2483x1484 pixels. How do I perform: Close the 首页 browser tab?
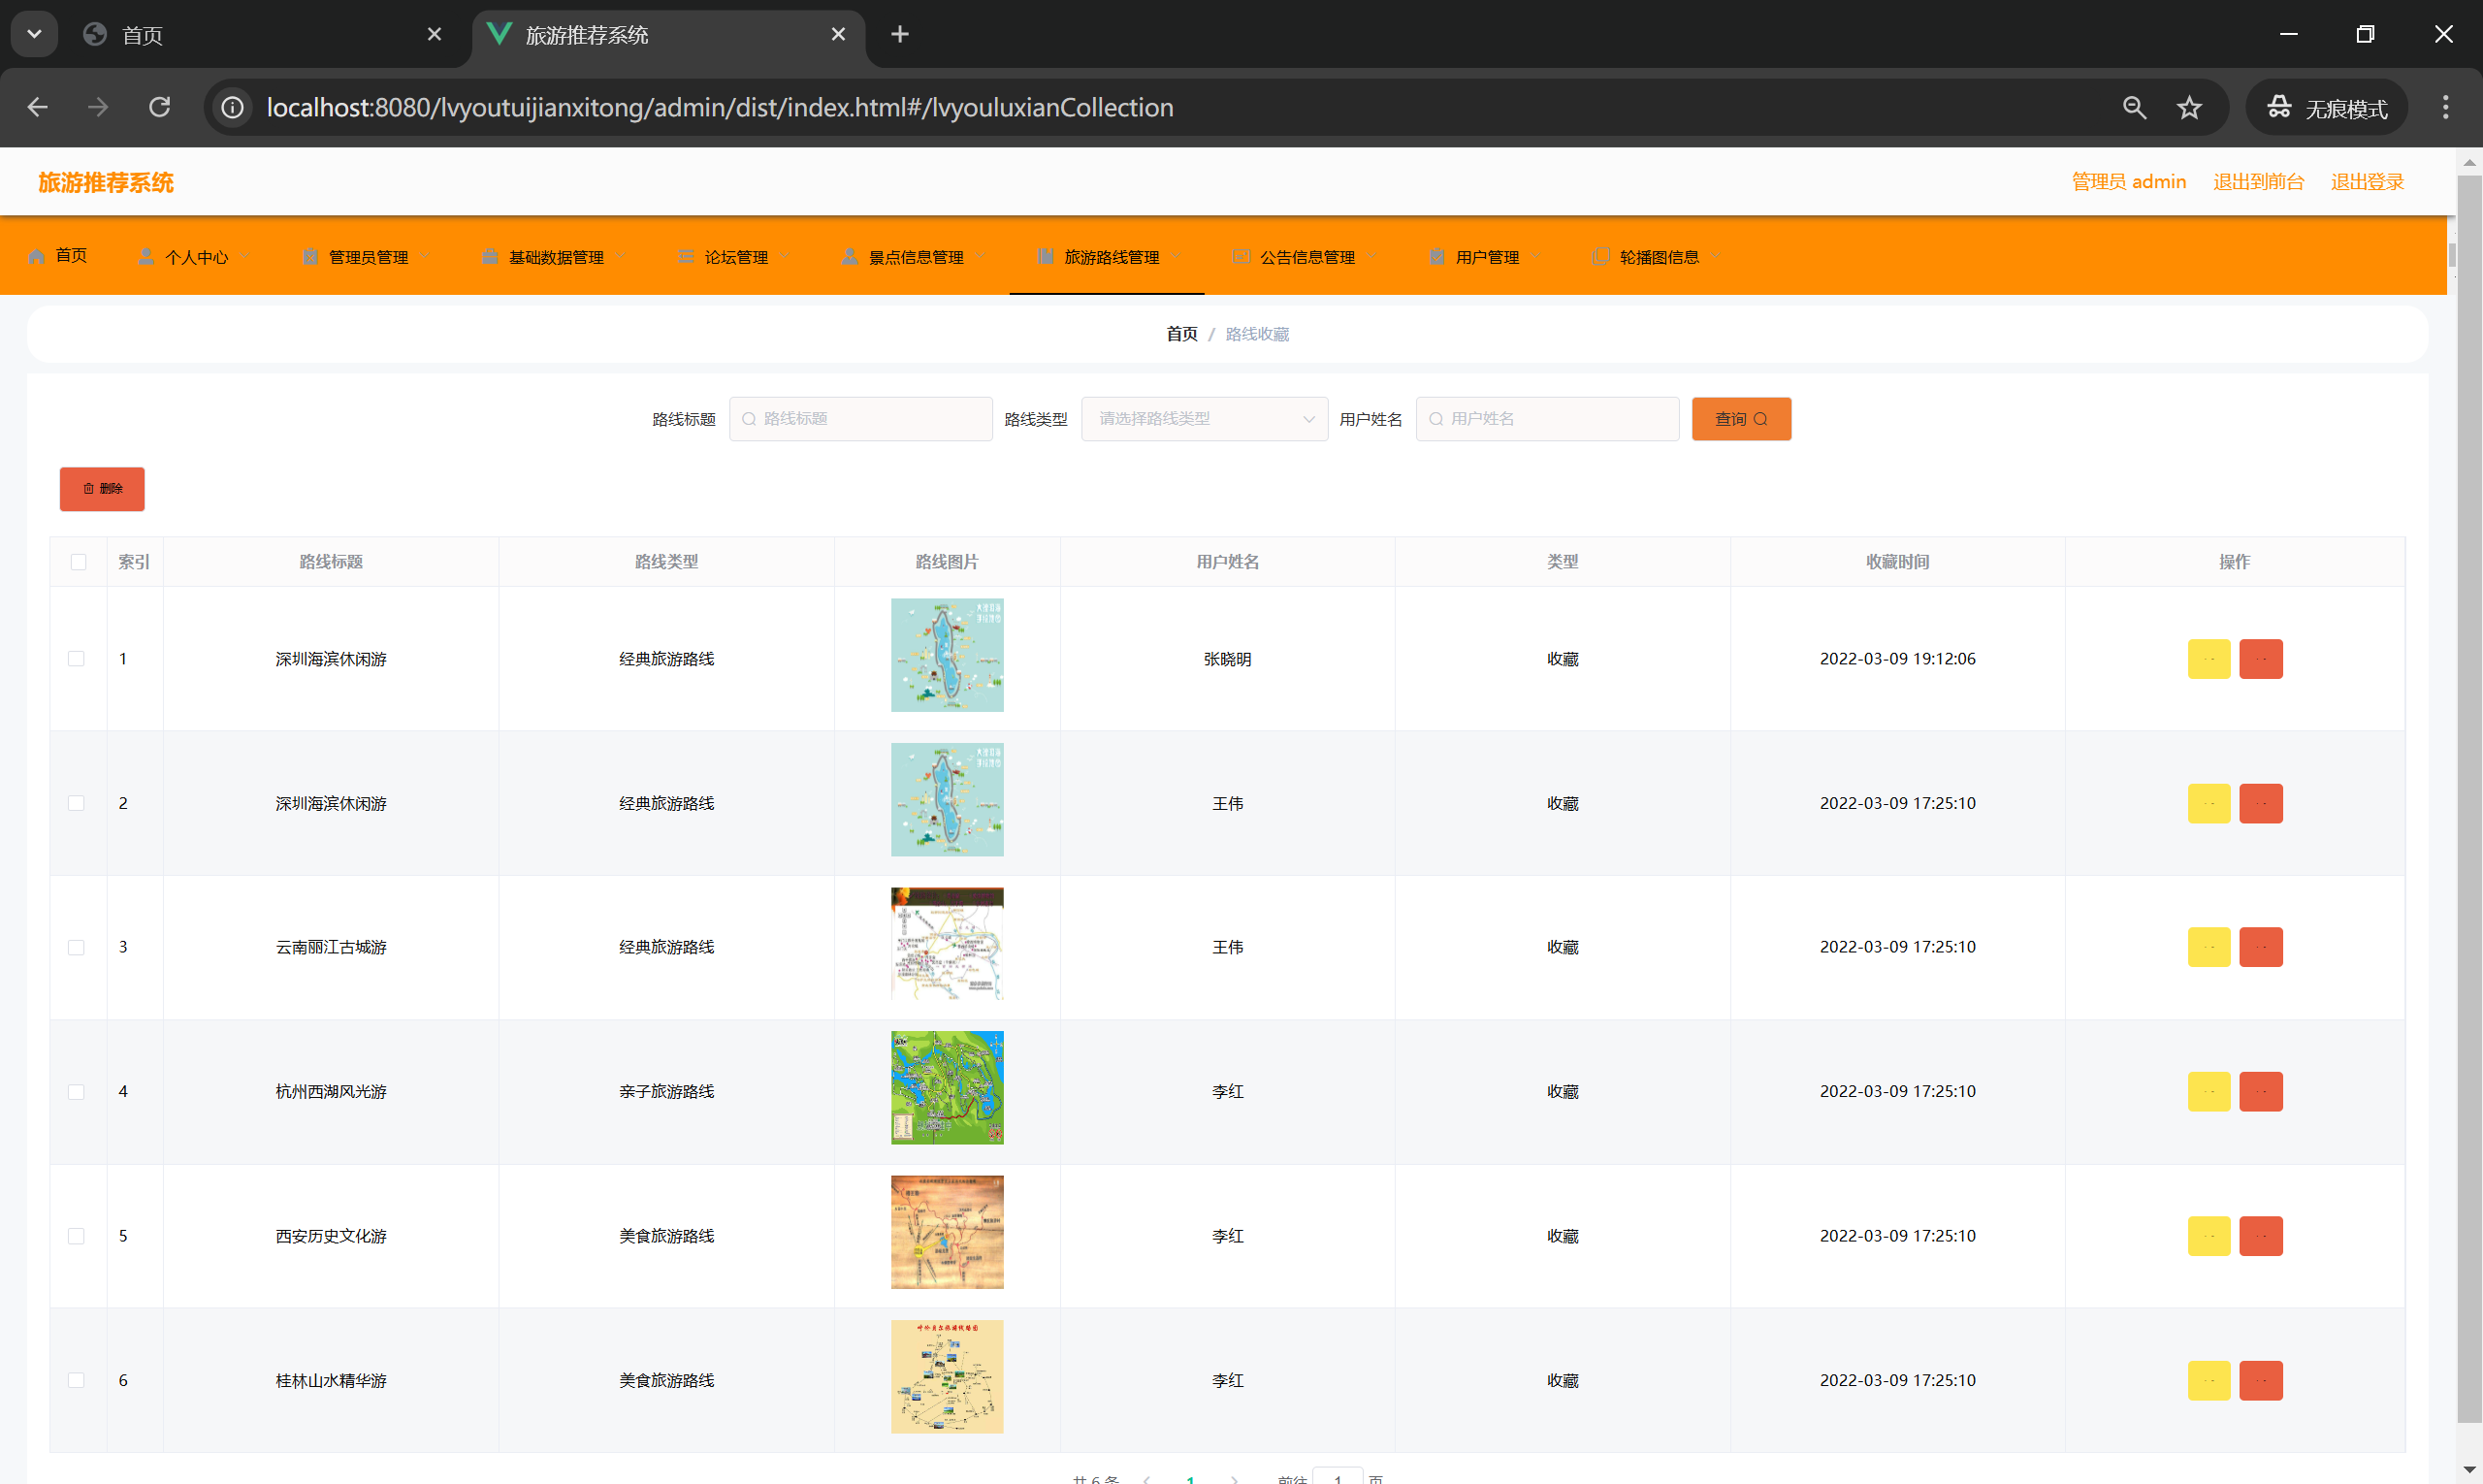[434, 34]
